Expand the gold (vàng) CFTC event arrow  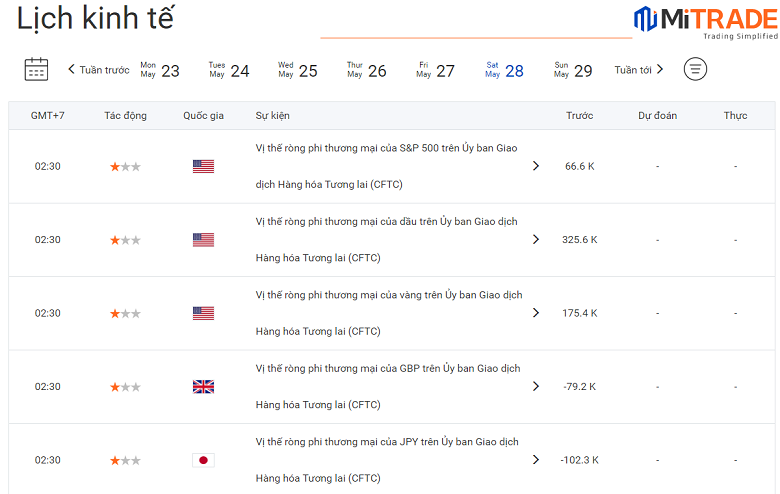[x=535, y=313]
